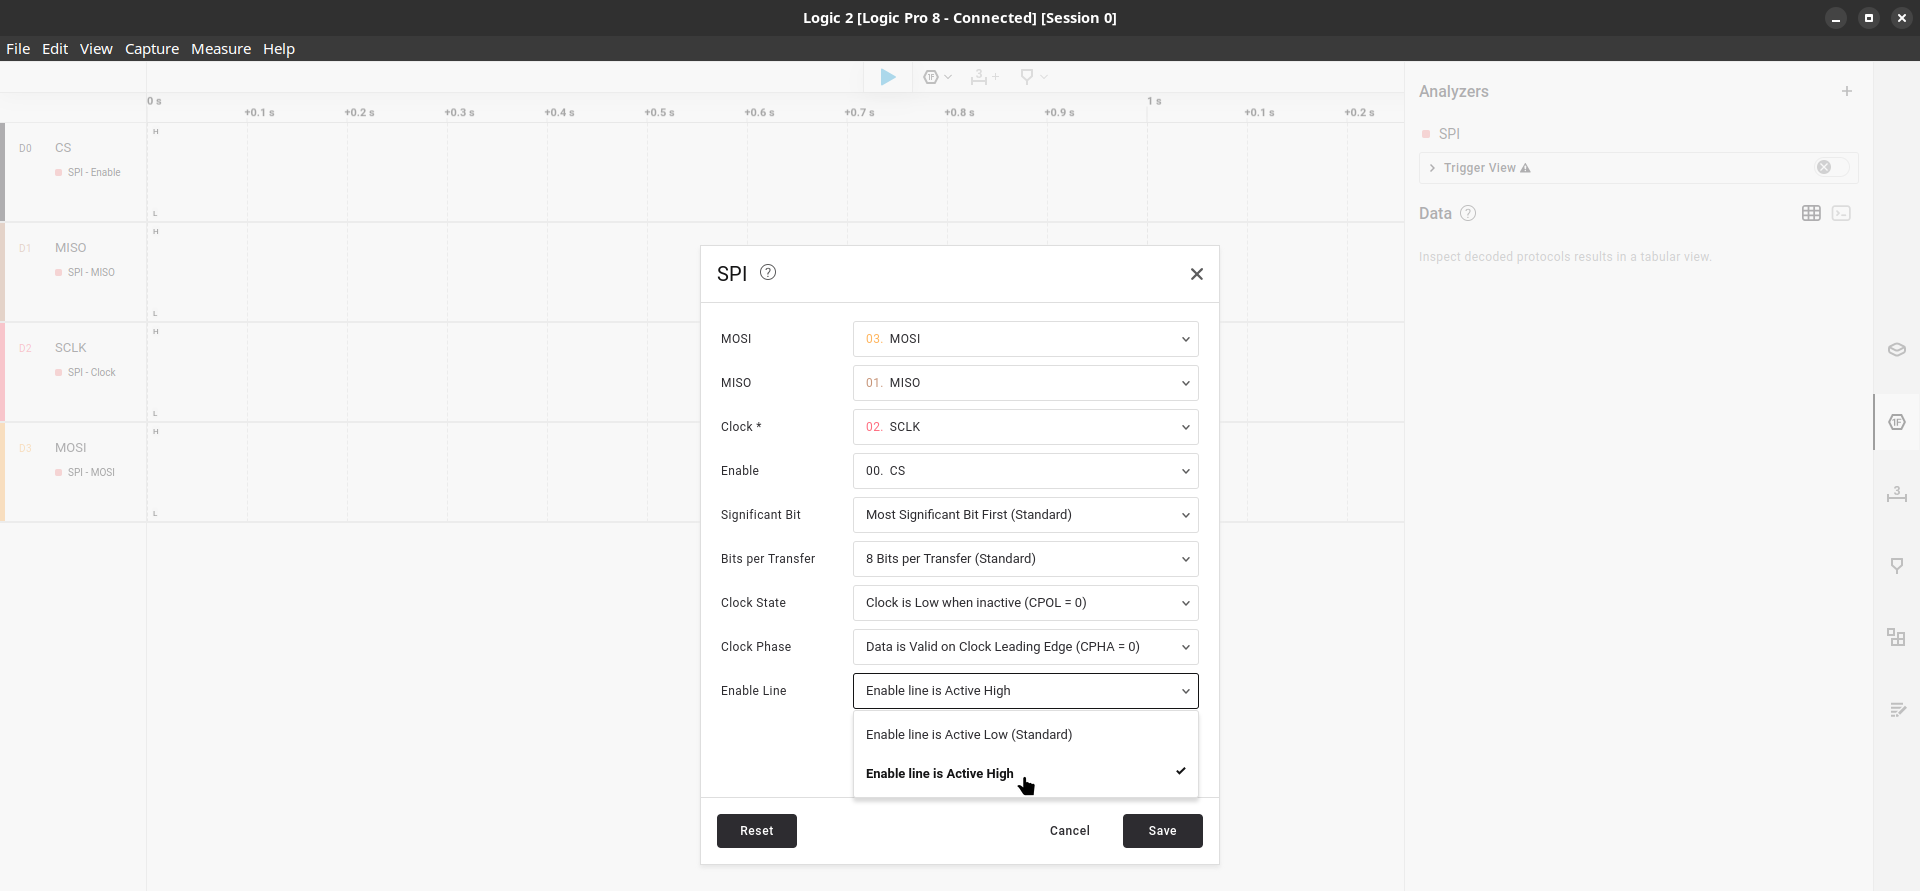Select Enable line is Active Low option
The height and width of the screenshot is (891, 1920).
tap(1025, 735)
